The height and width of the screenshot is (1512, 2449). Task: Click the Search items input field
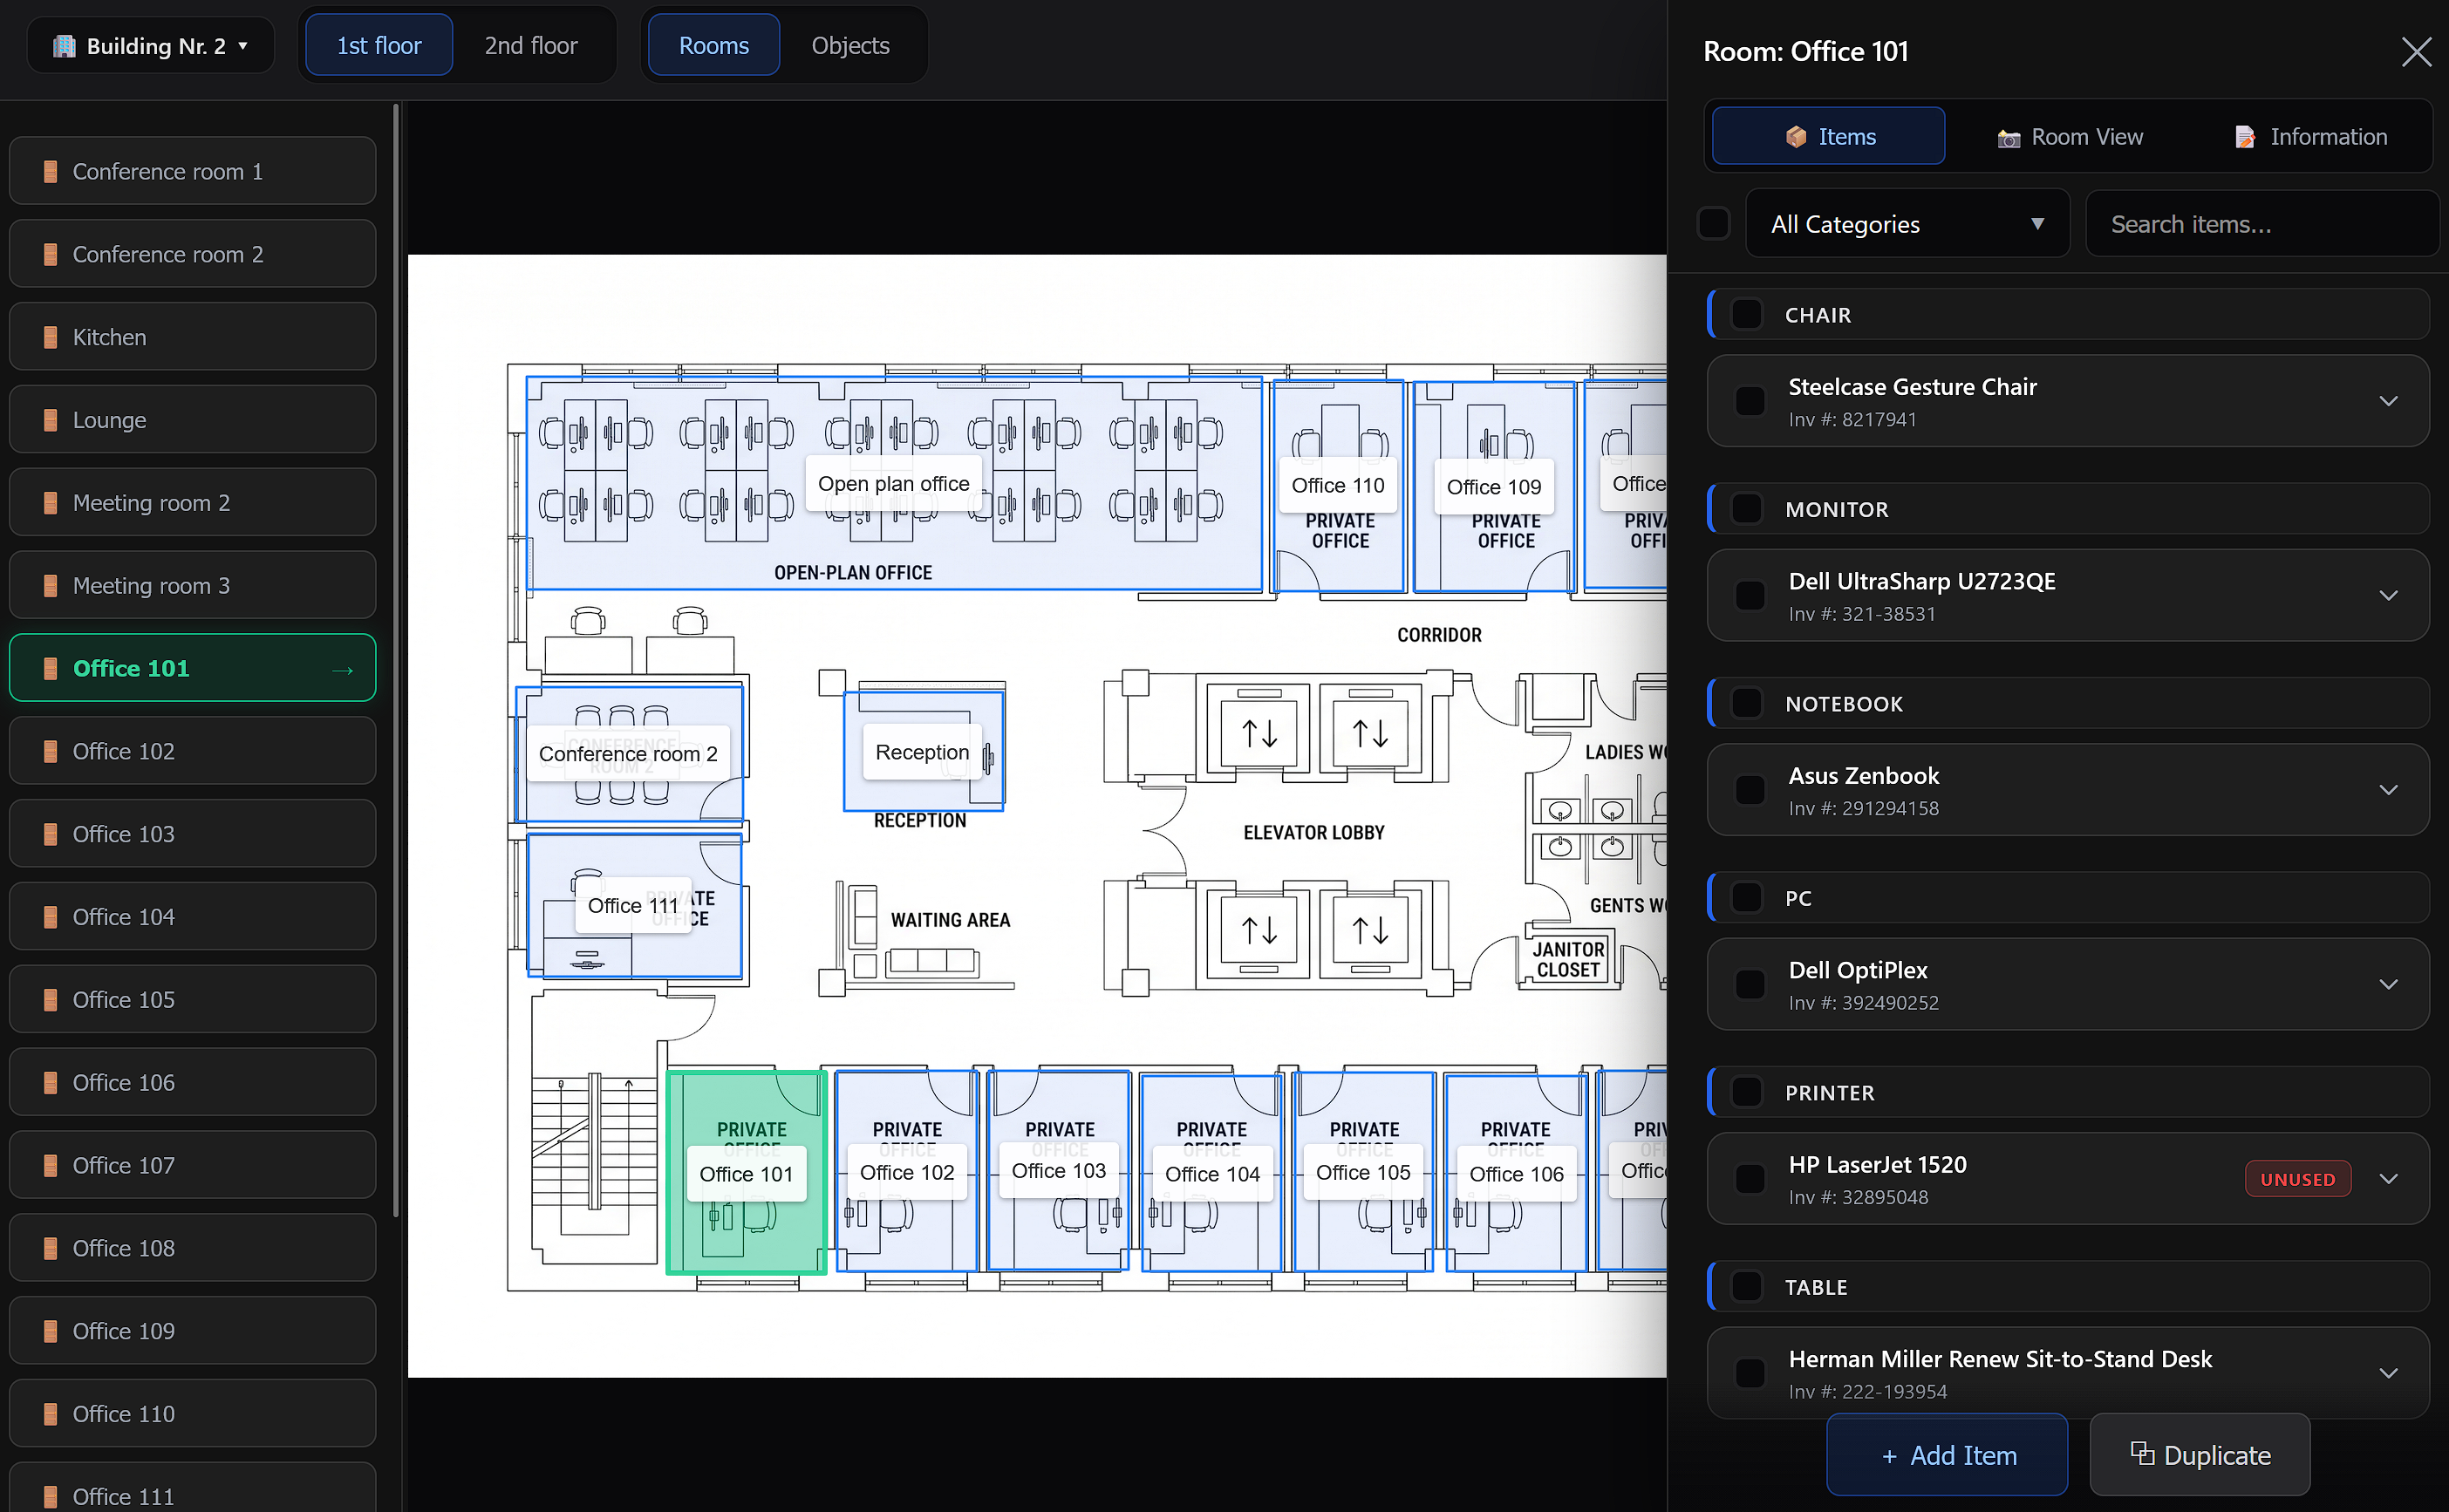(x=2262, y=224)
